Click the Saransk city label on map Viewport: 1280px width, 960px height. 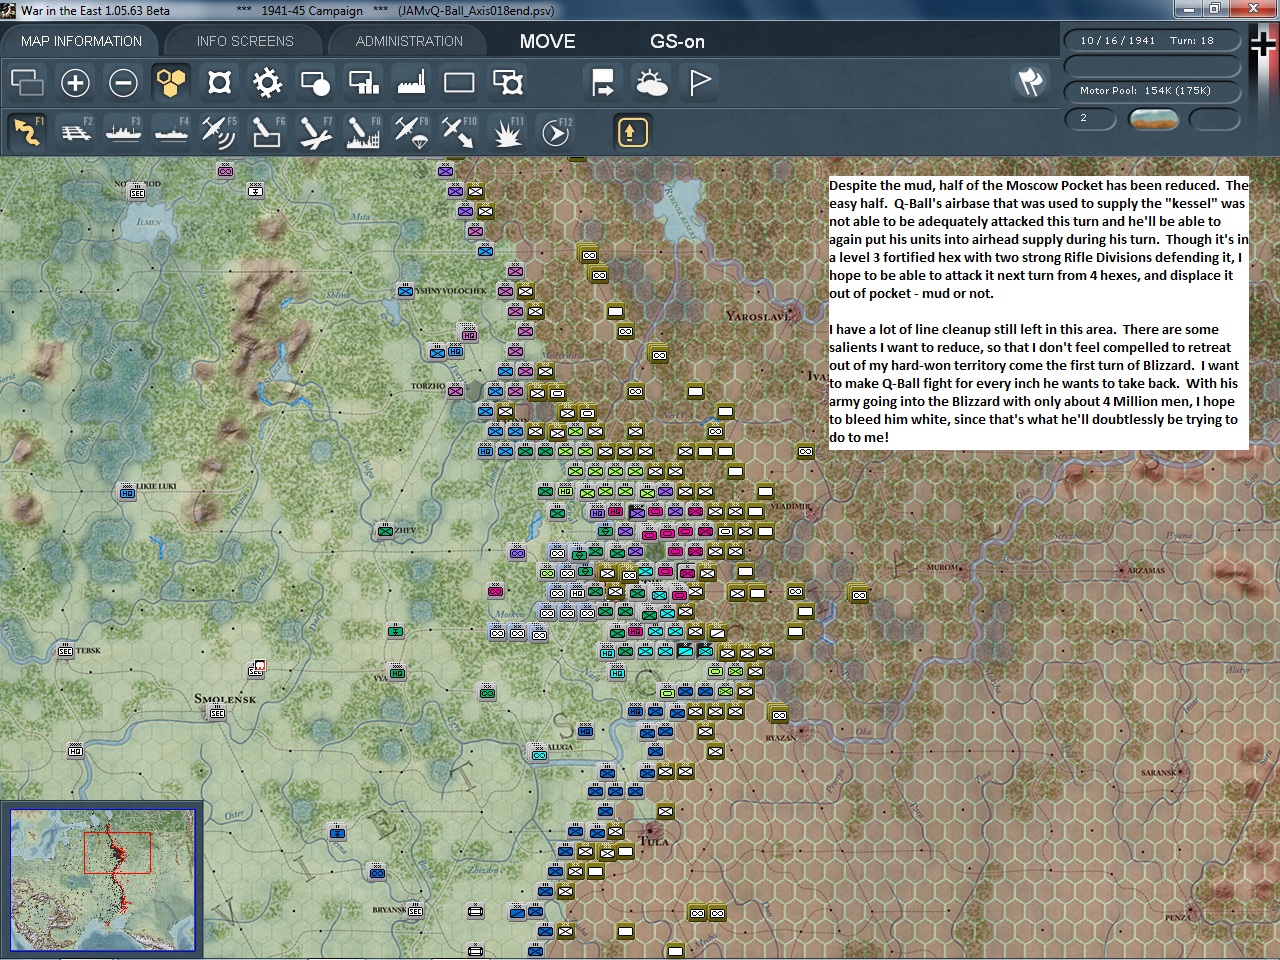pos(1158,773)
